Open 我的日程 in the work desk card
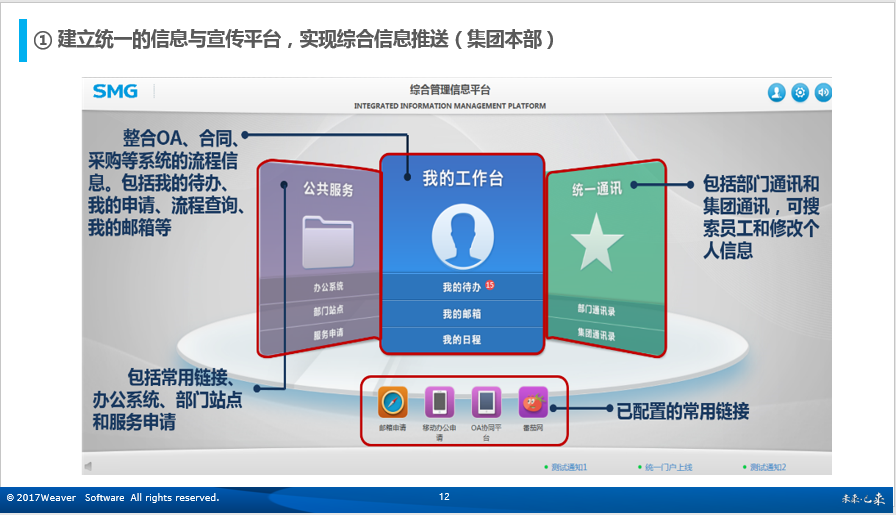896x515 pixels. pyautogui.click(x=462, y=340)
